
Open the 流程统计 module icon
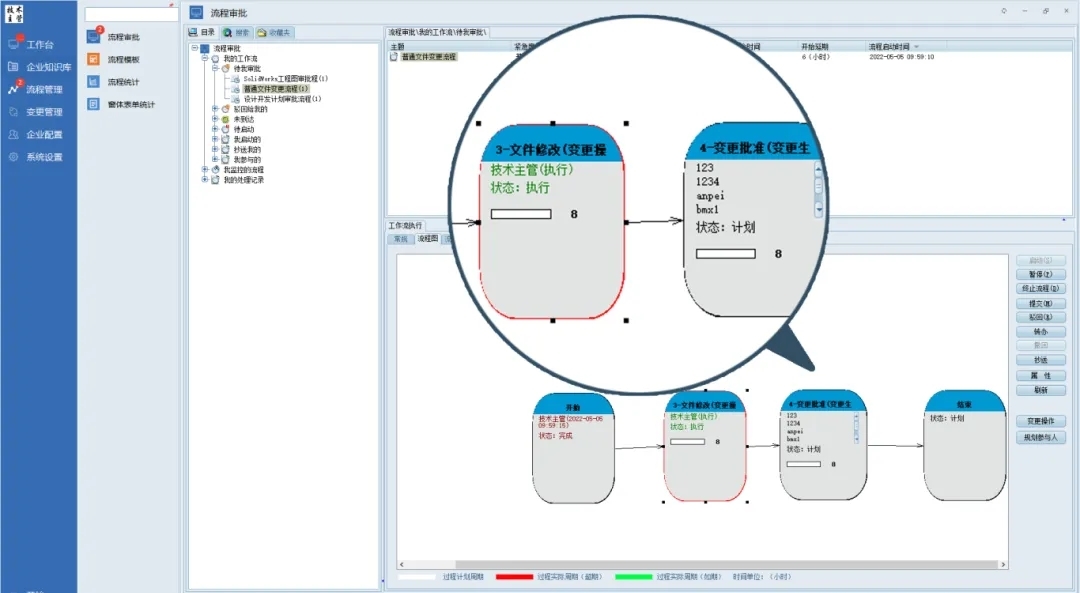93,82
